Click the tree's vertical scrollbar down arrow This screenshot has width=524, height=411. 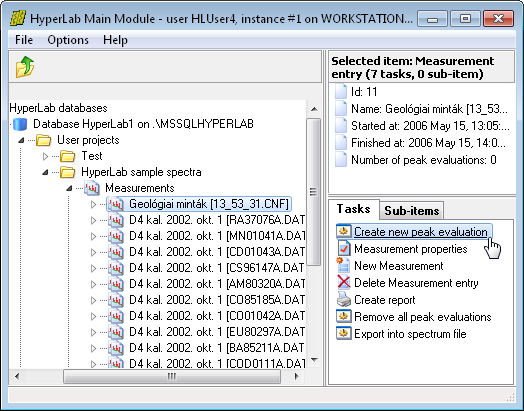point(314,360)
